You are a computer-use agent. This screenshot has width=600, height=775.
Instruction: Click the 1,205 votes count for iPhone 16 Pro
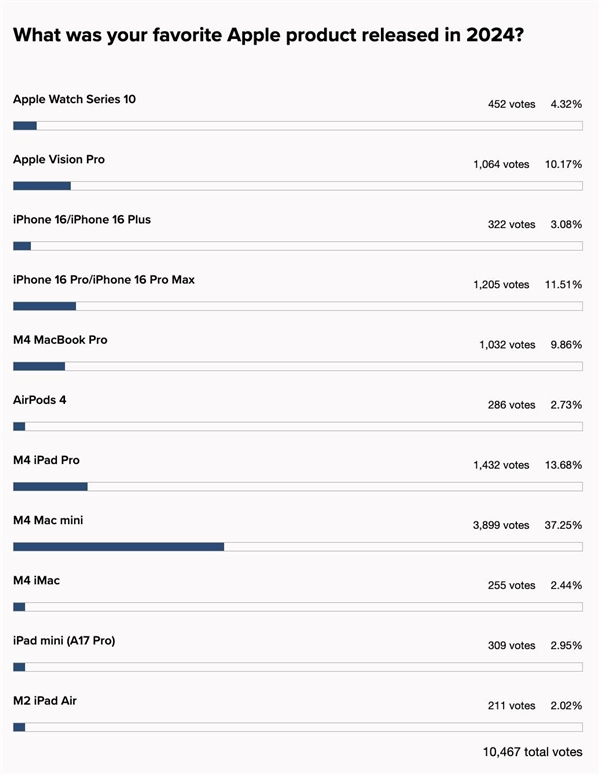point(501,285)
